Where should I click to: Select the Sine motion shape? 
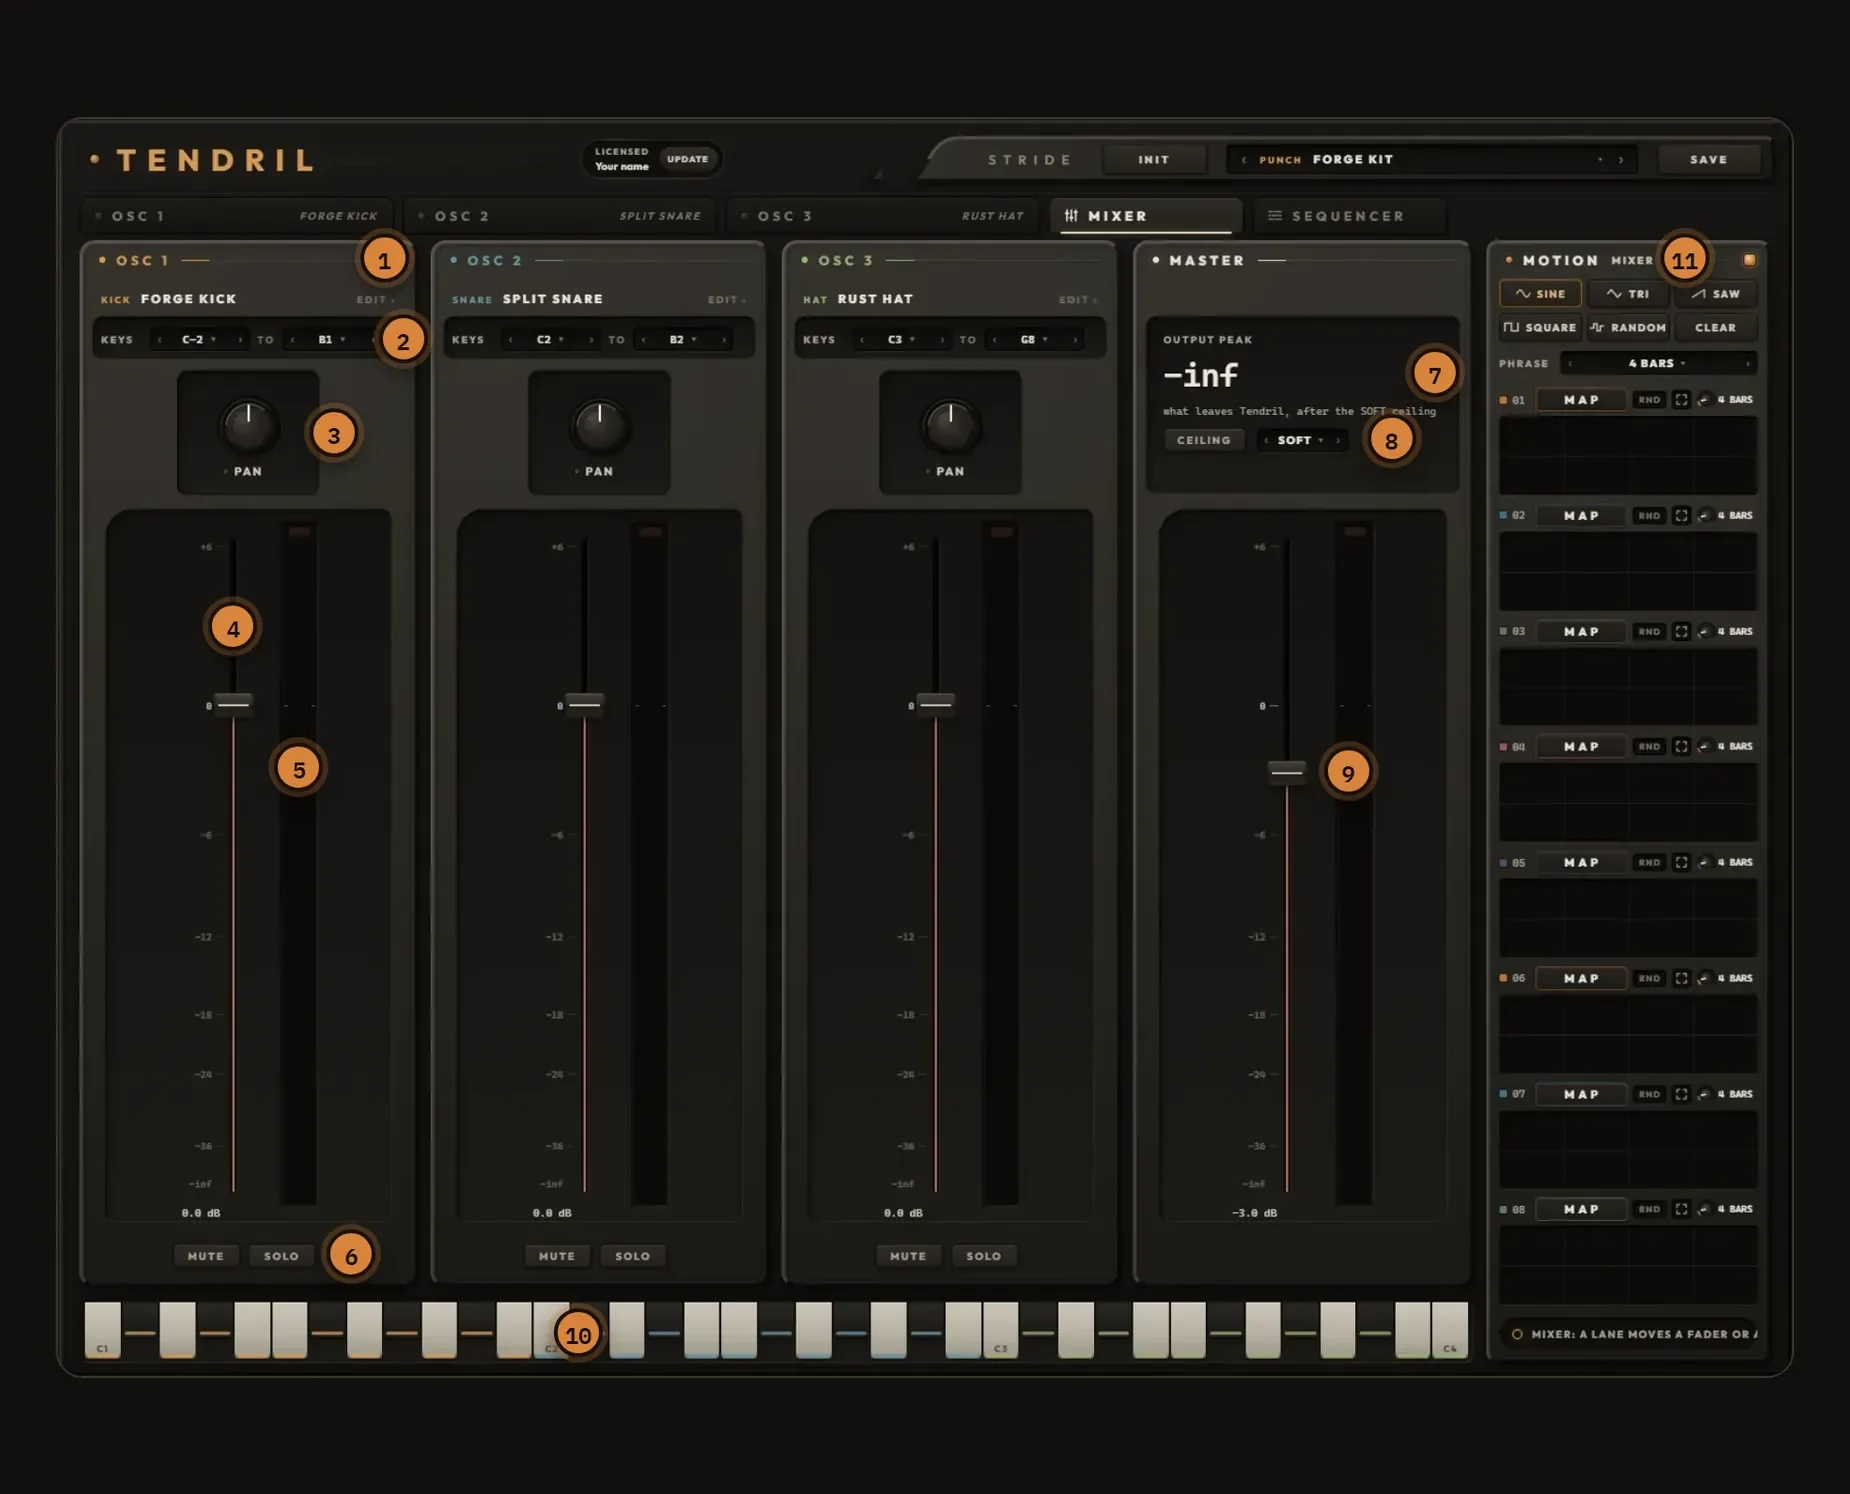(1540, 294)
